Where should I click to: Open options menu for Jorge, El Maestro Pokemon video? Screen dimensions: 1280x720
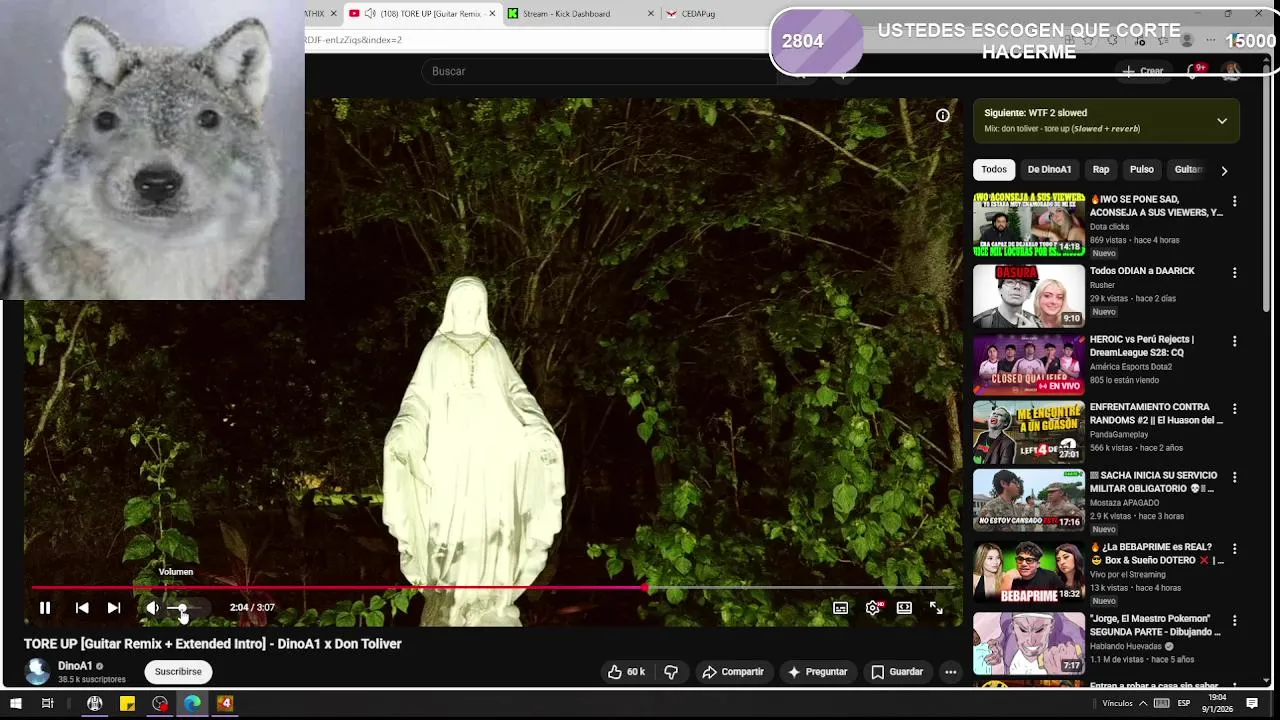click(1234, 620)
